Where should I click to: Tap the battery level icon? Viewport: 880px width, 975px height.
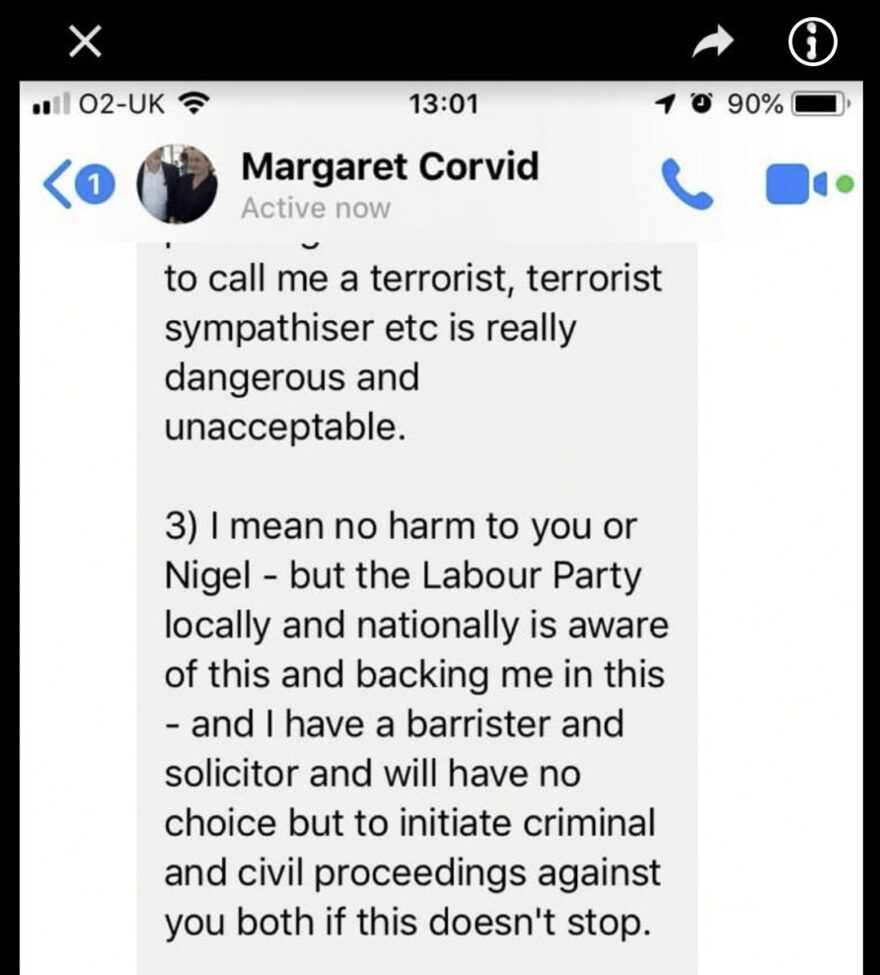819,104
